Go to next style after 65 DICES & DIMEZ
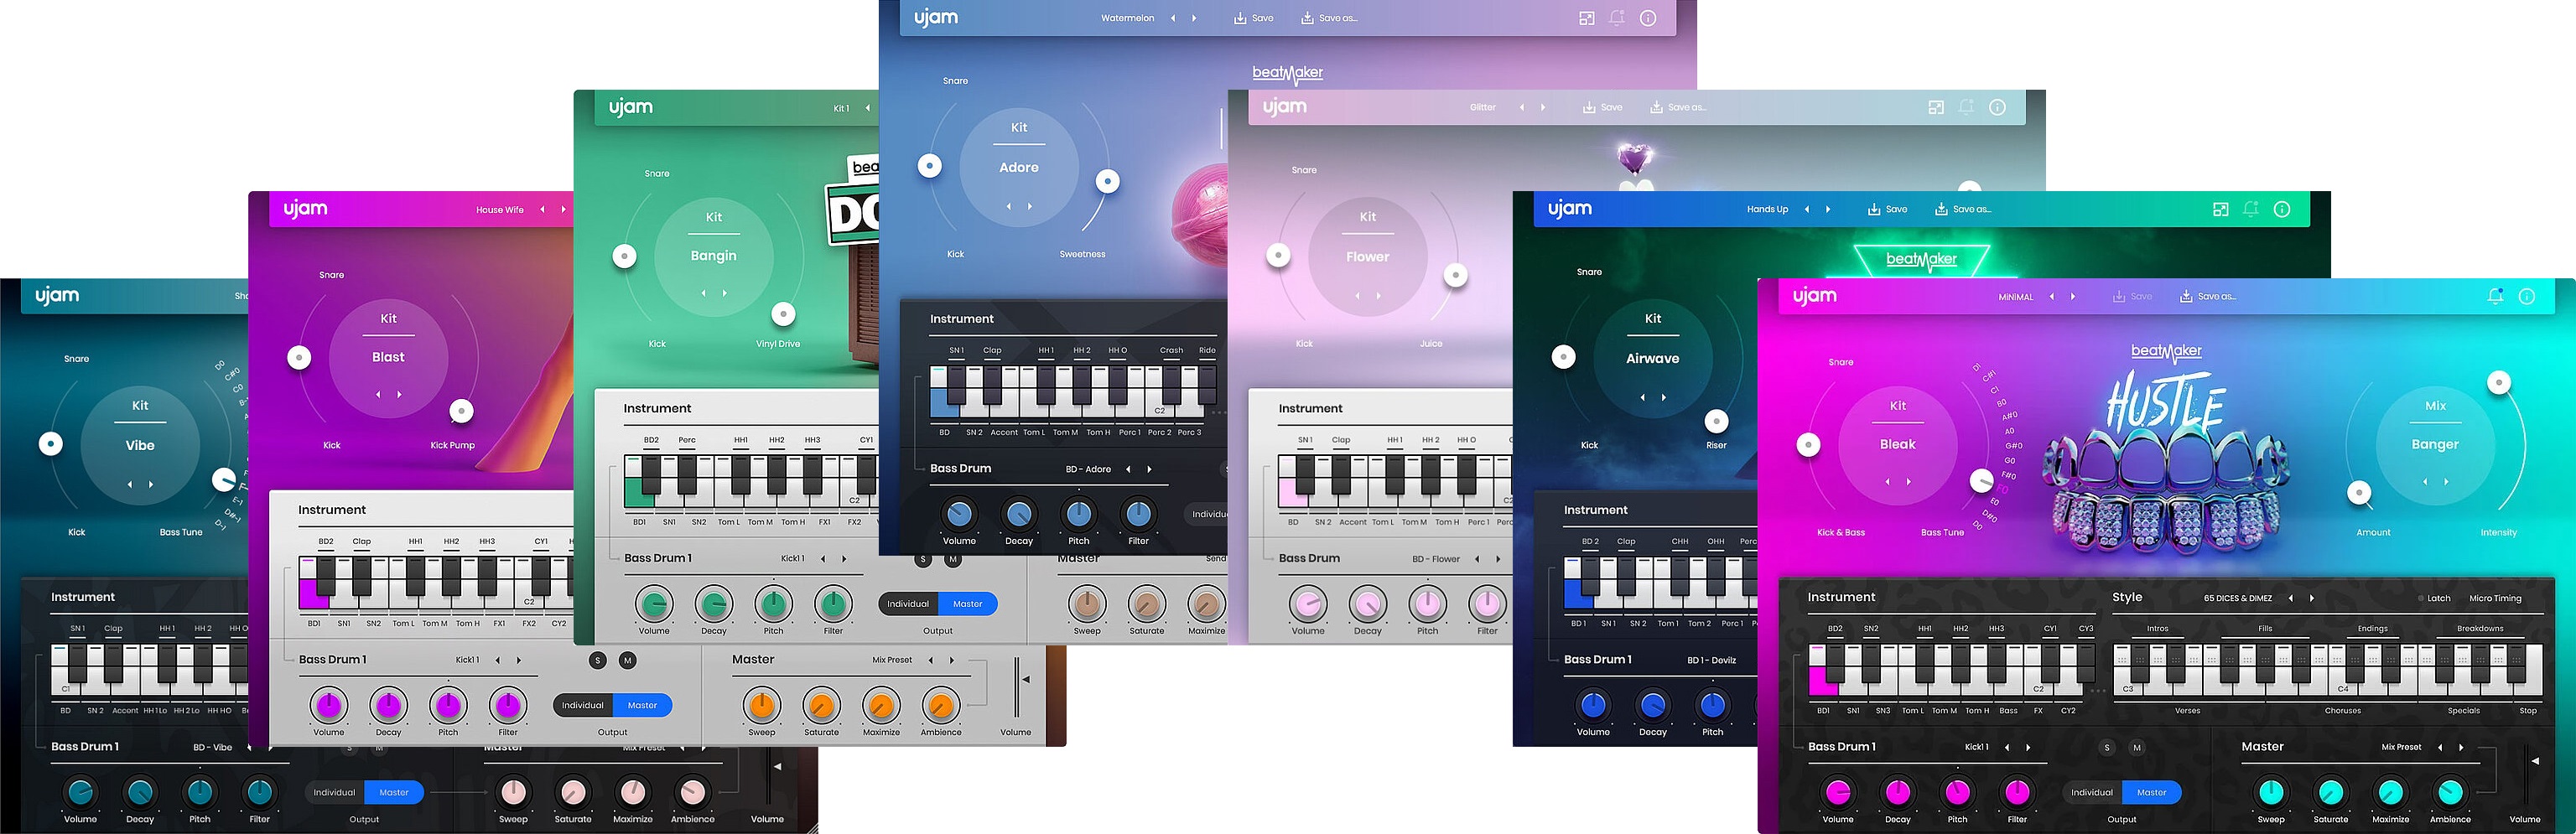The width and height of the screenshot is (2576, 834). pos(2312,598)
